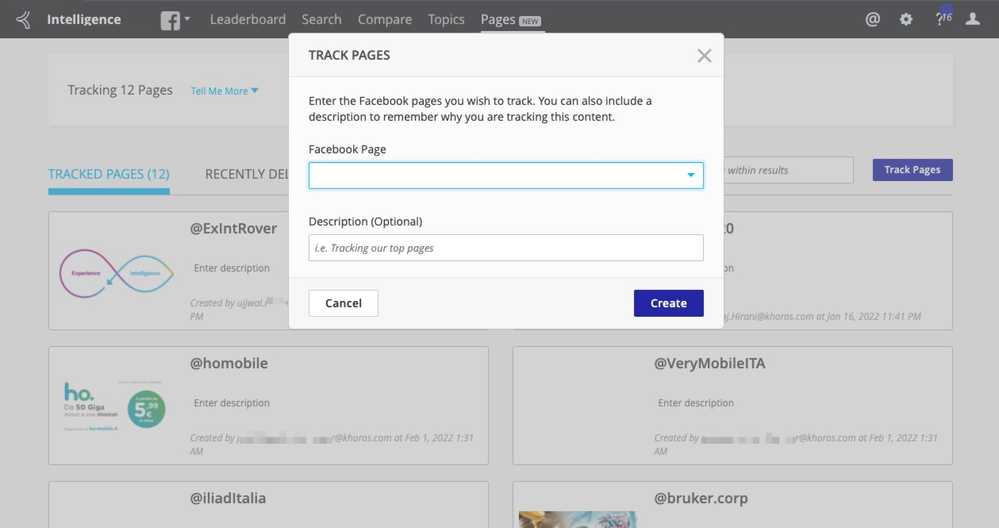Click the Track Pages button
The height and width of the screenshot is (528, 999).
(912, 170)
